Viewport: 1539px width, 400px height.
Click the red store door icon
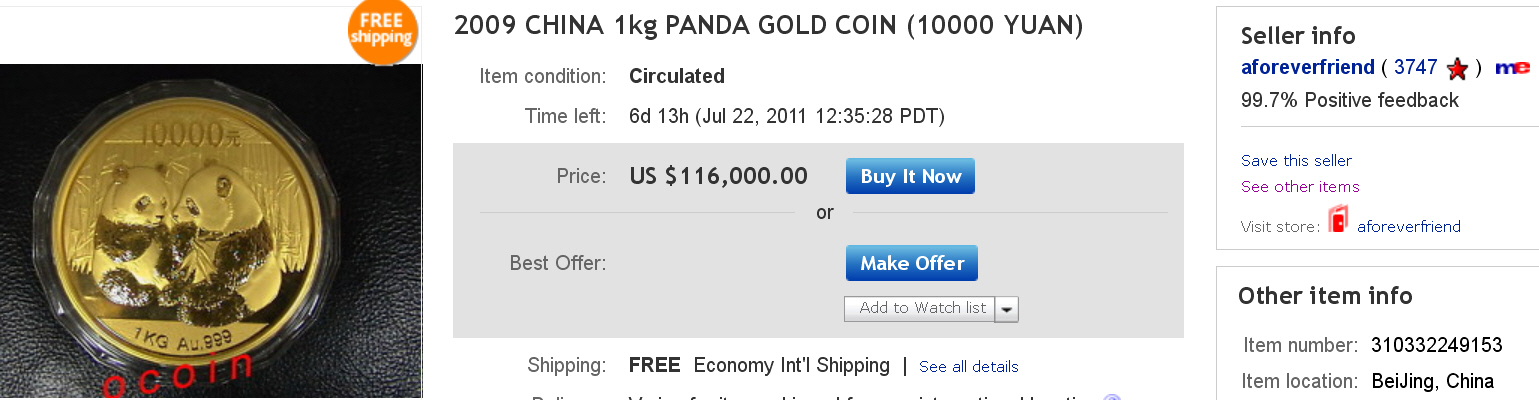1338,220
